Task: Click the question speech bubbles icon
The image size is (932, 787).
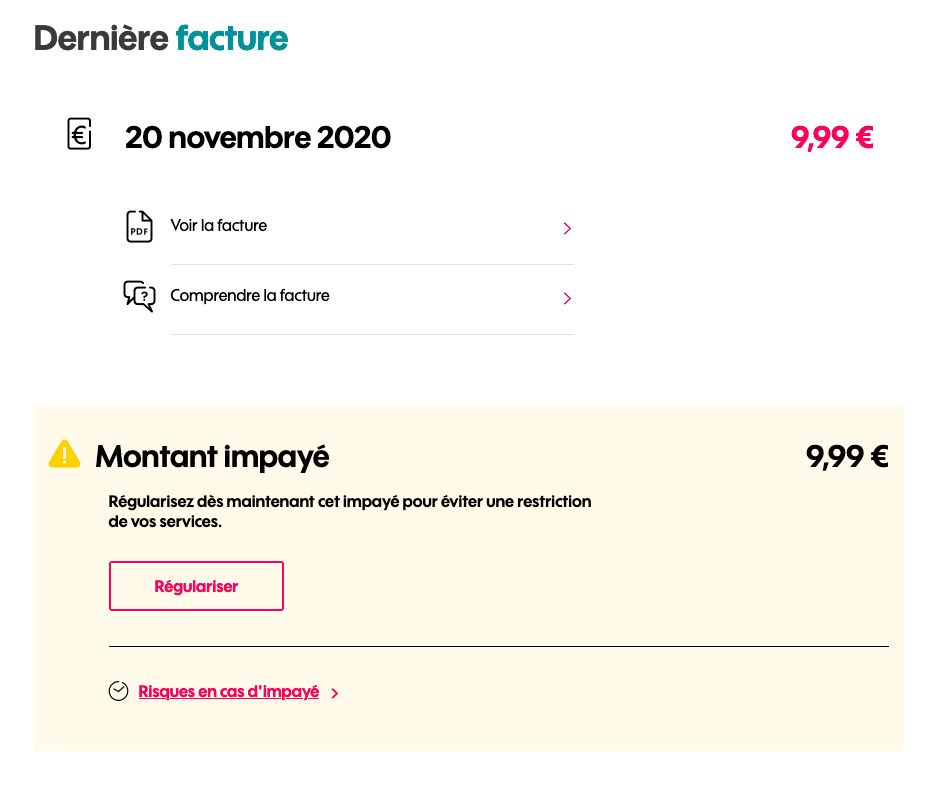Action: tap(139, 296)
